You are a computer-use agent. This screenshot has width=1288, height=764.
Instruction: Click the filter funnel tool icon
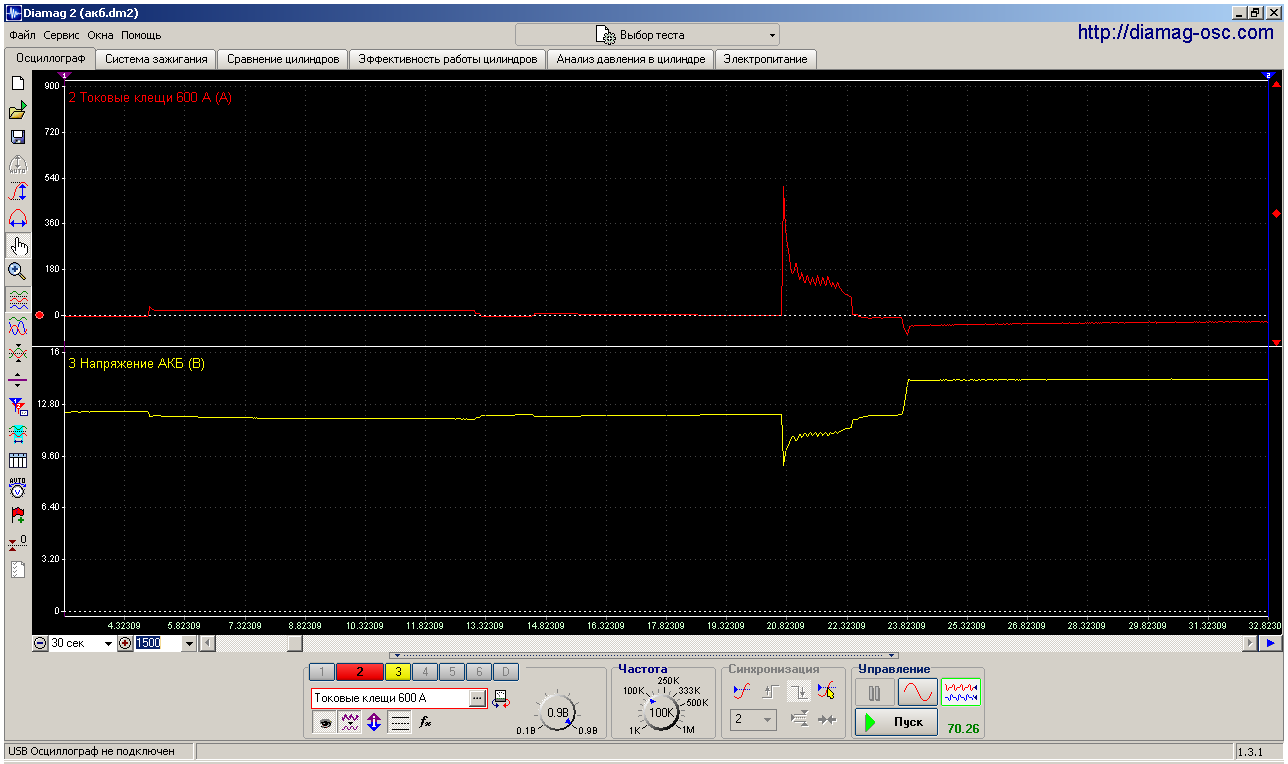tap(18, 406)
